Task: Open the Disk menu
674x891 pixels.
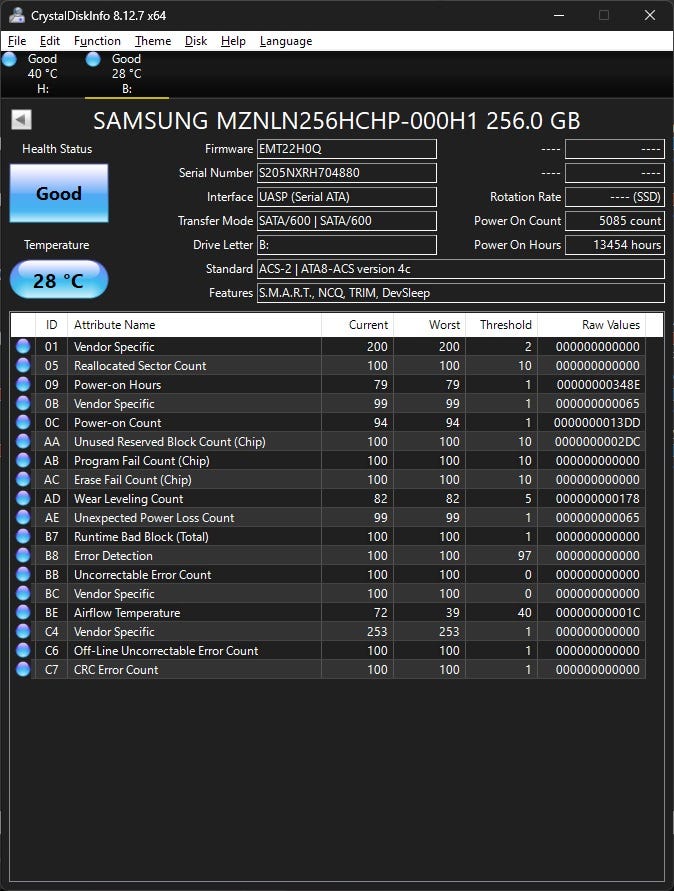Action: 196,41
